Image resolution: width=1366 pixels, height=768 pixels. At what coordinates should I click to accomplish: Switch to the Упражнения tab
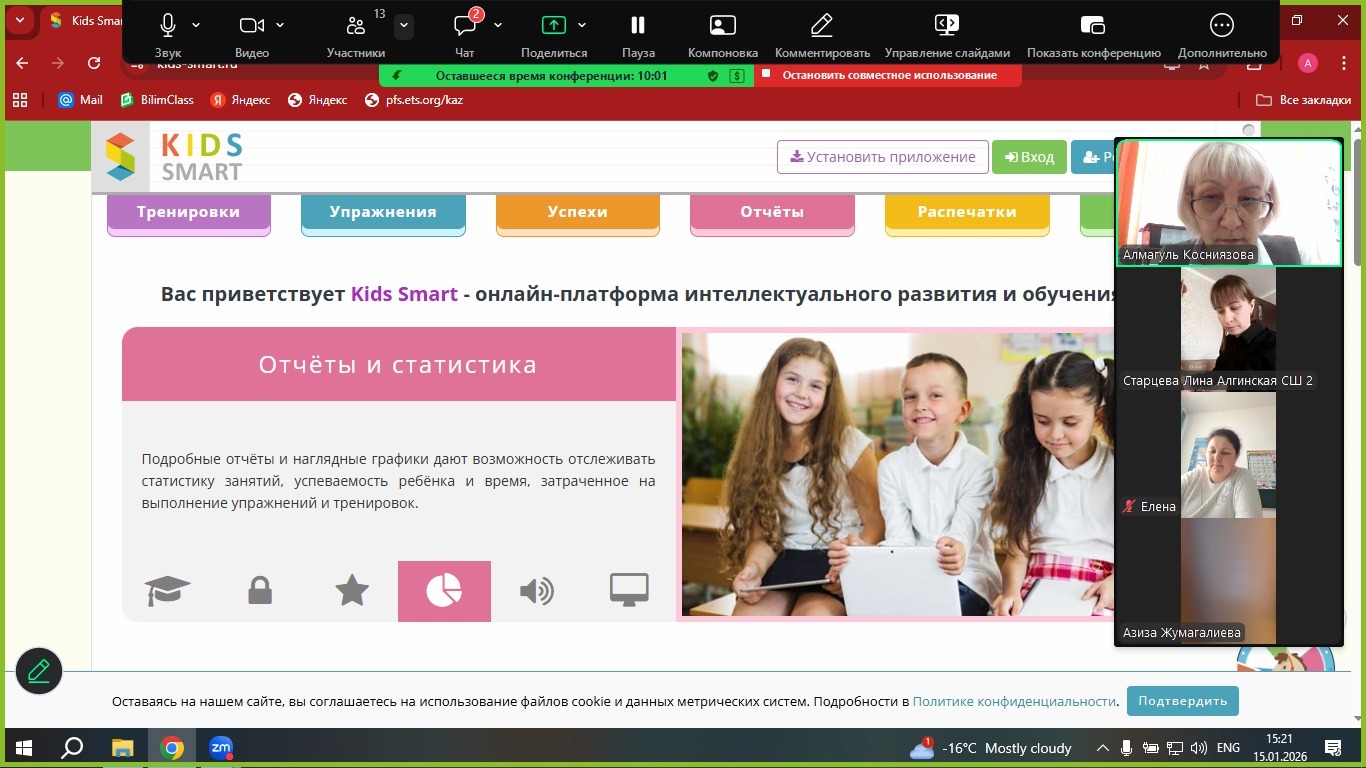[383, 212]
